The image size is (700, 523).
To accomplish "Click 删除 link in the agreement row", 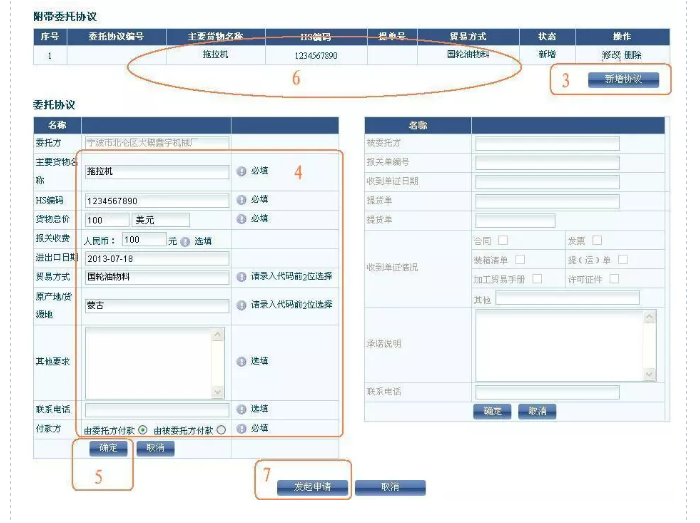I will (x=633, y=54).
